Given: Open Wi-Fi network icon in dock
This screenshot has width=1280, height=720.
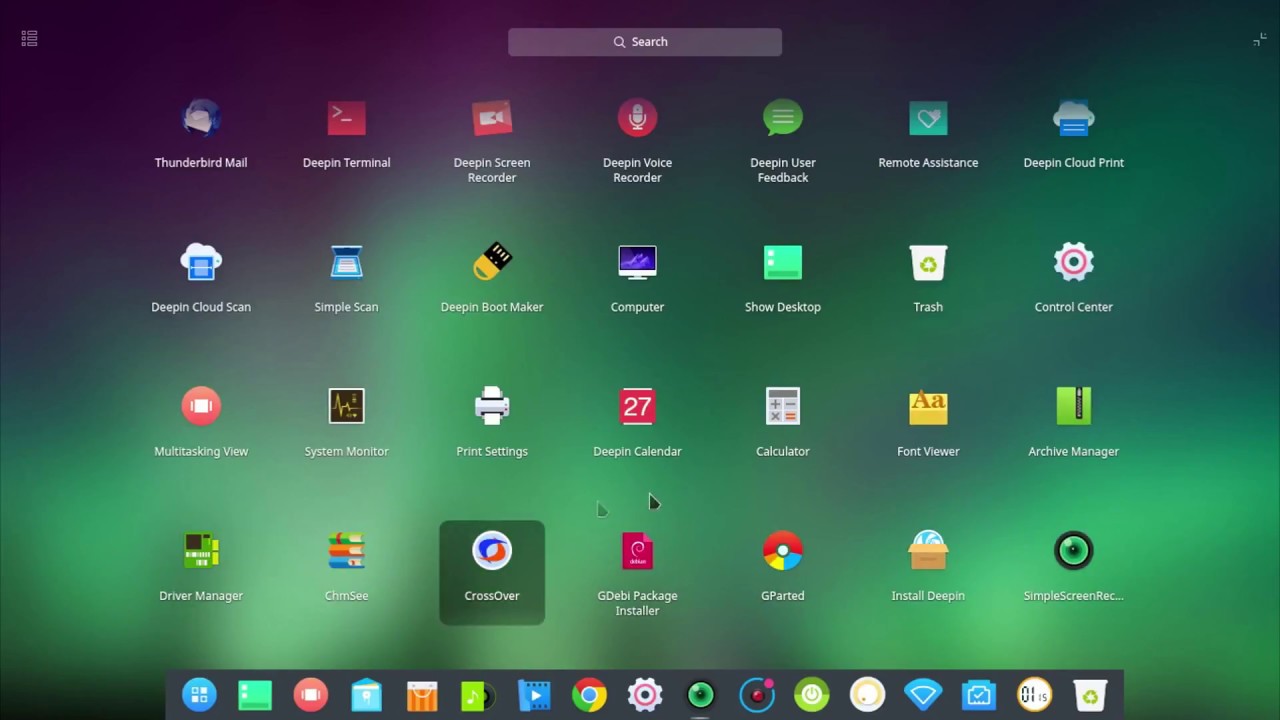Looking at the screenshot, I should pos(923,695).
